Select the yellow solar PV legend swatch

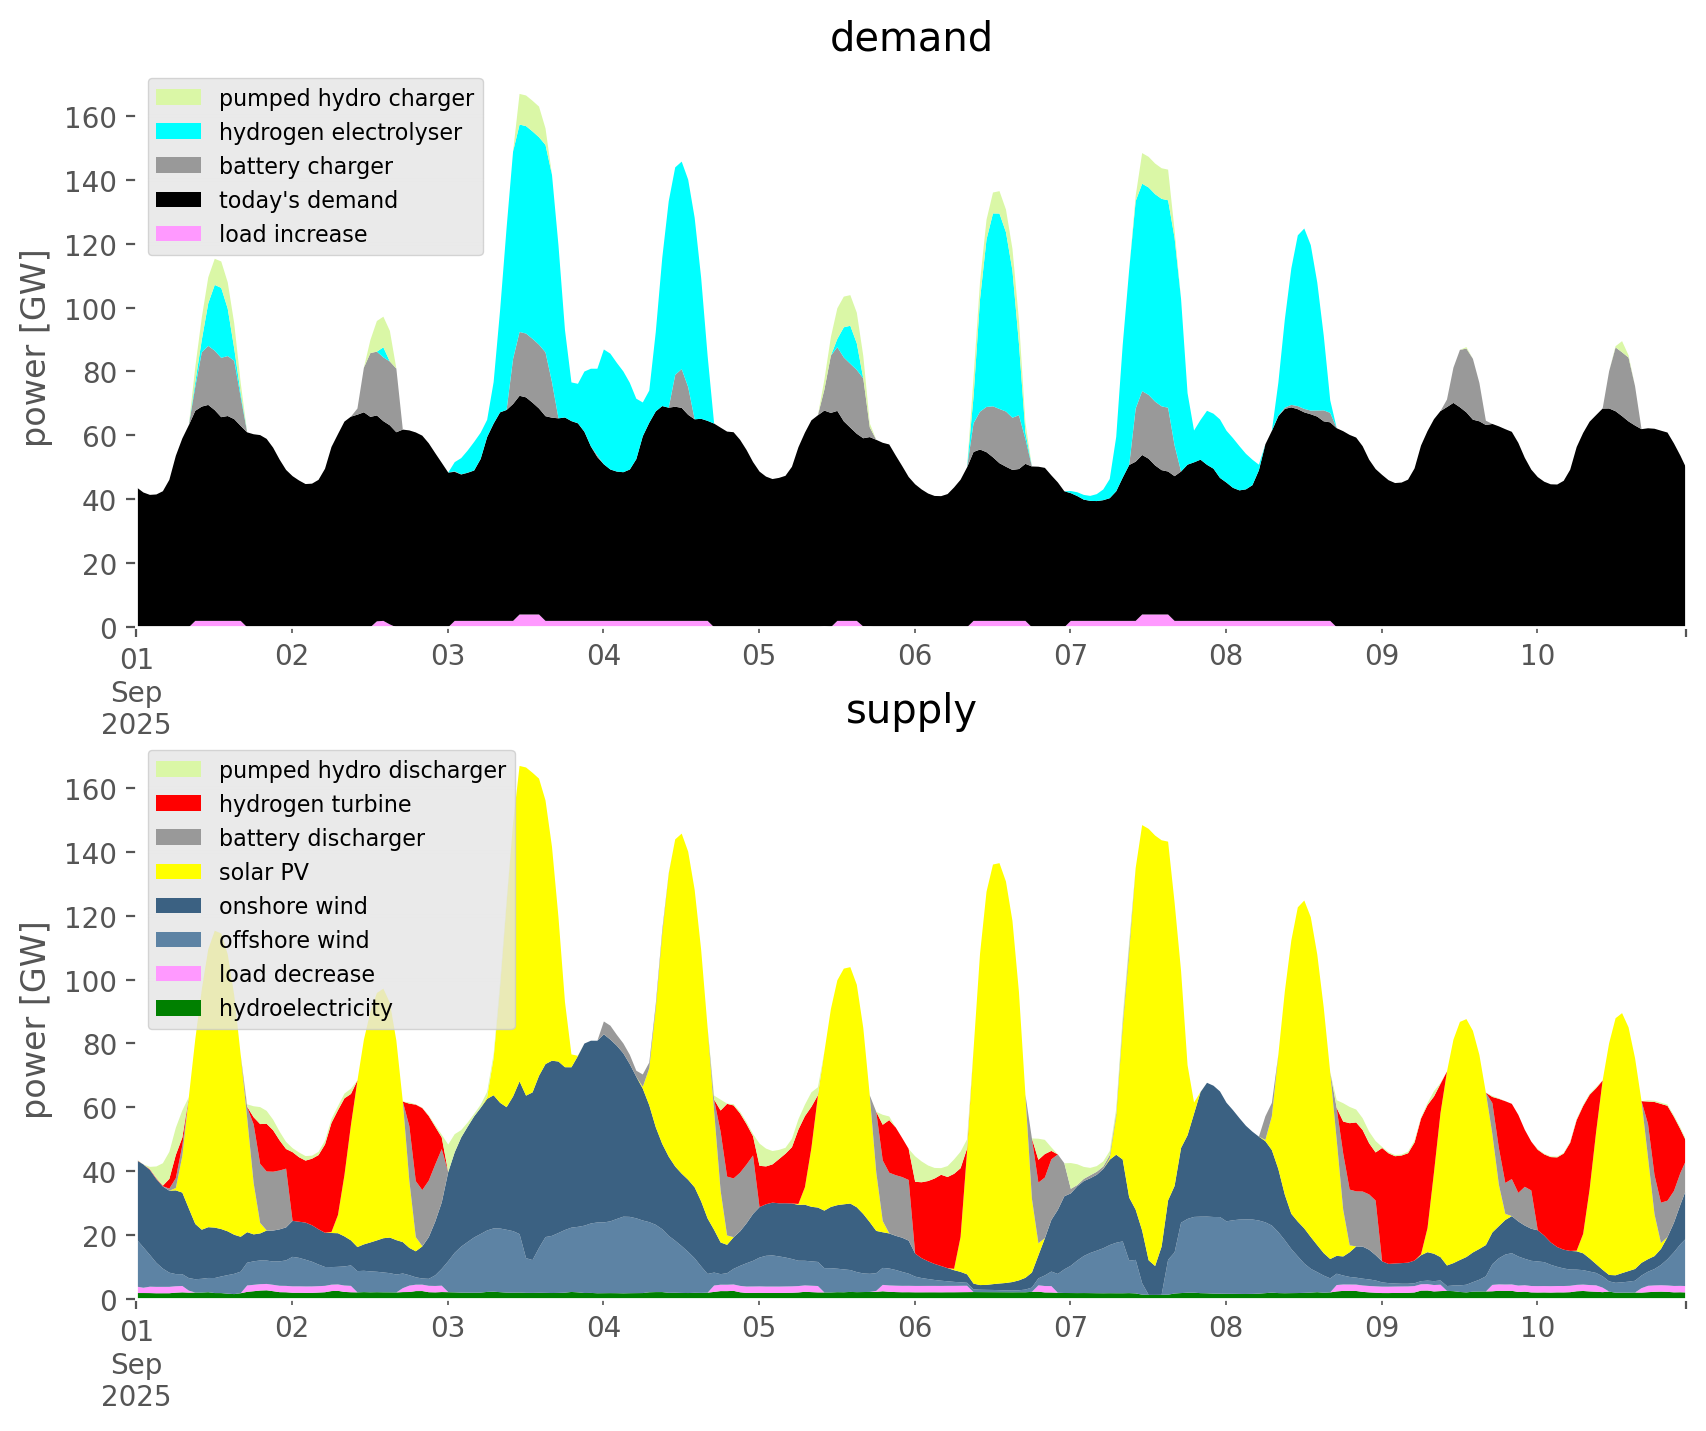click(x=179, y=872)
